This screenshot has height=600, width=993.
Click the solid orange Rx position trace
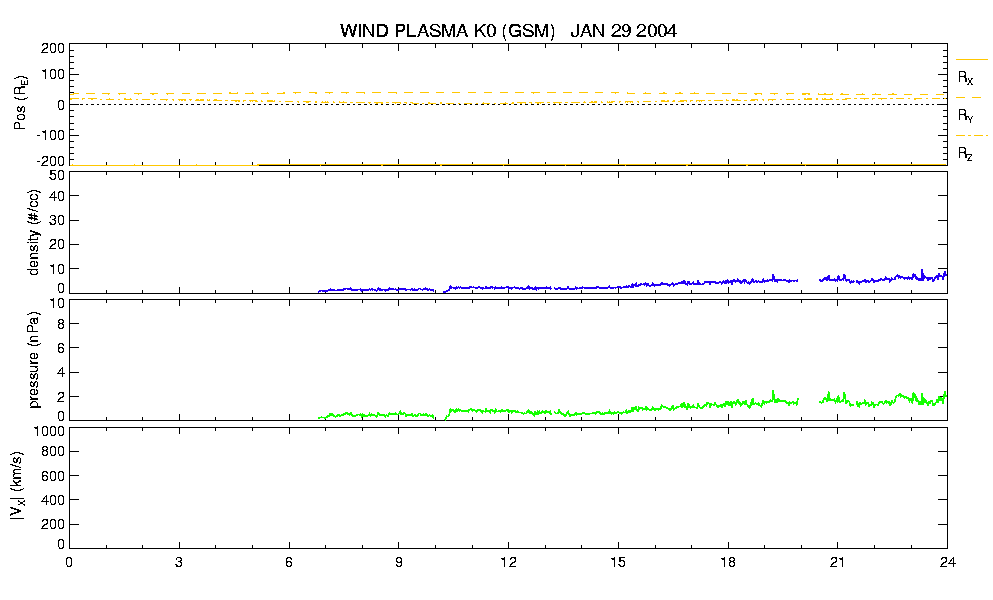tap(509, 165)
